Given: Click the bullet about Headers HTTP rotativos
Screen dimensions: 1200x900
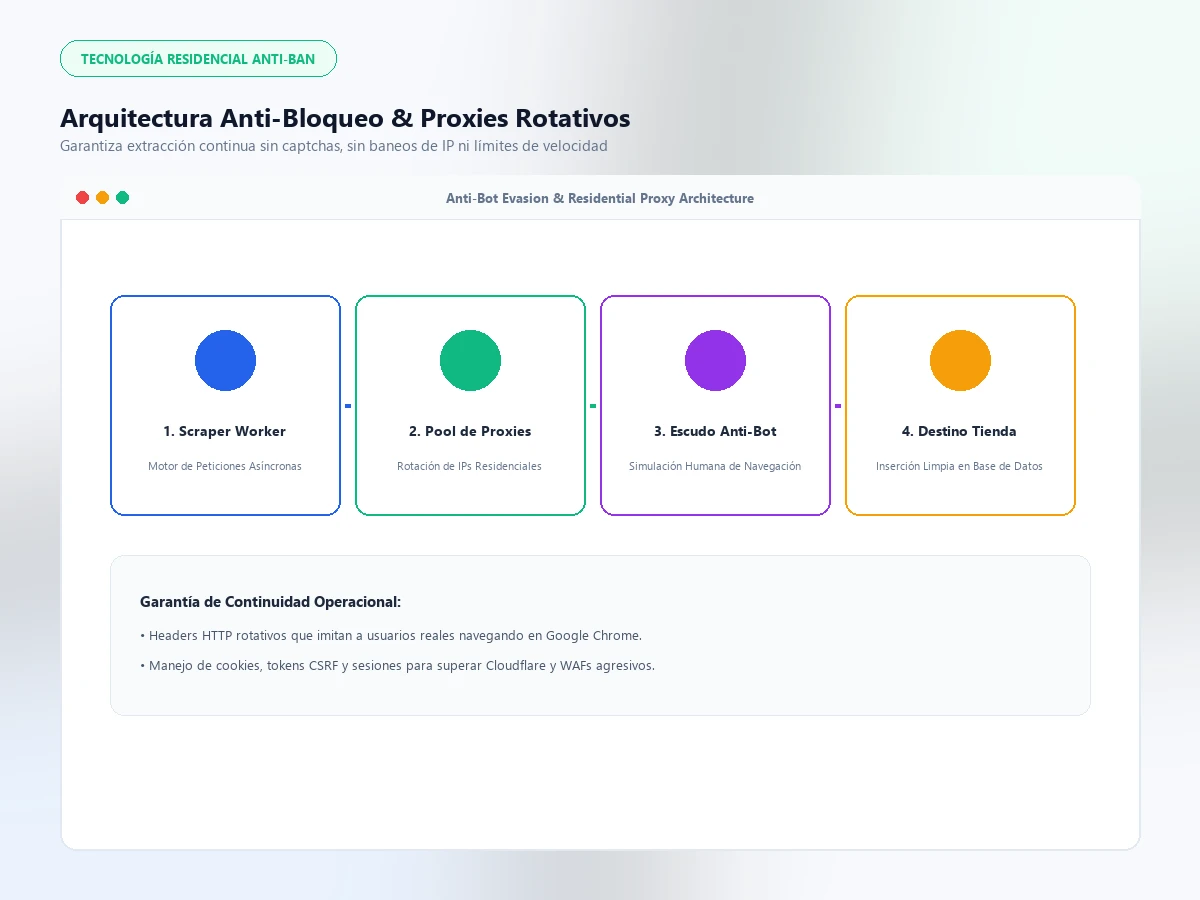Looking at the screenshot, I should (x=391, y=635).
